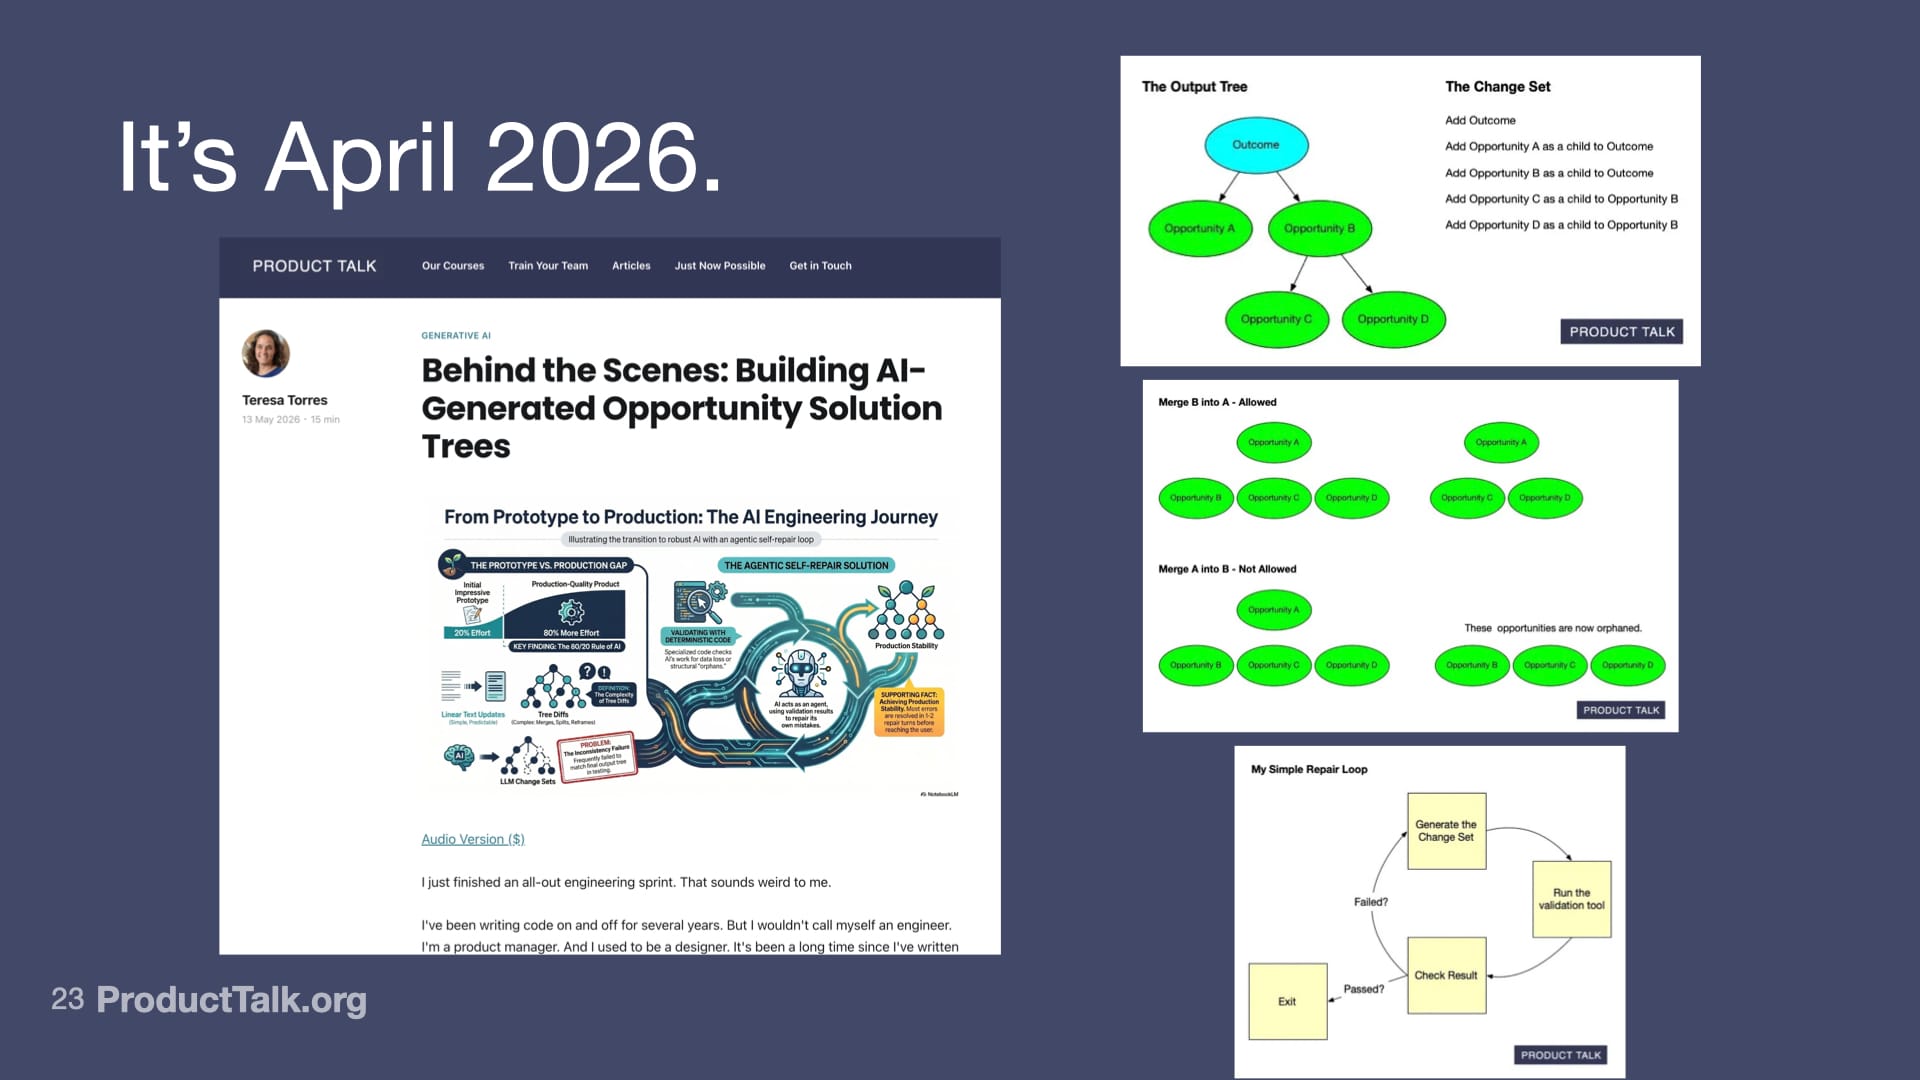Click the PRODUCT TALK logo in the site header
1920x1080 pixels.
[314, 266]
